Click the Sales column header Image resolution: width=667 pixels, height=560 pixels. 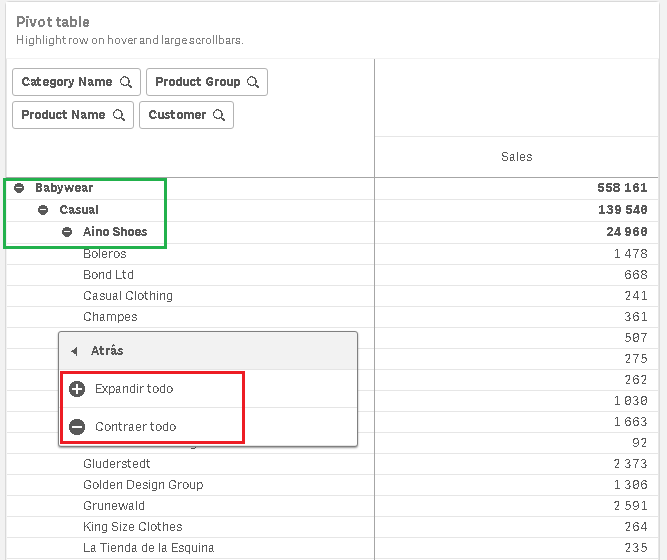[516, 157]
